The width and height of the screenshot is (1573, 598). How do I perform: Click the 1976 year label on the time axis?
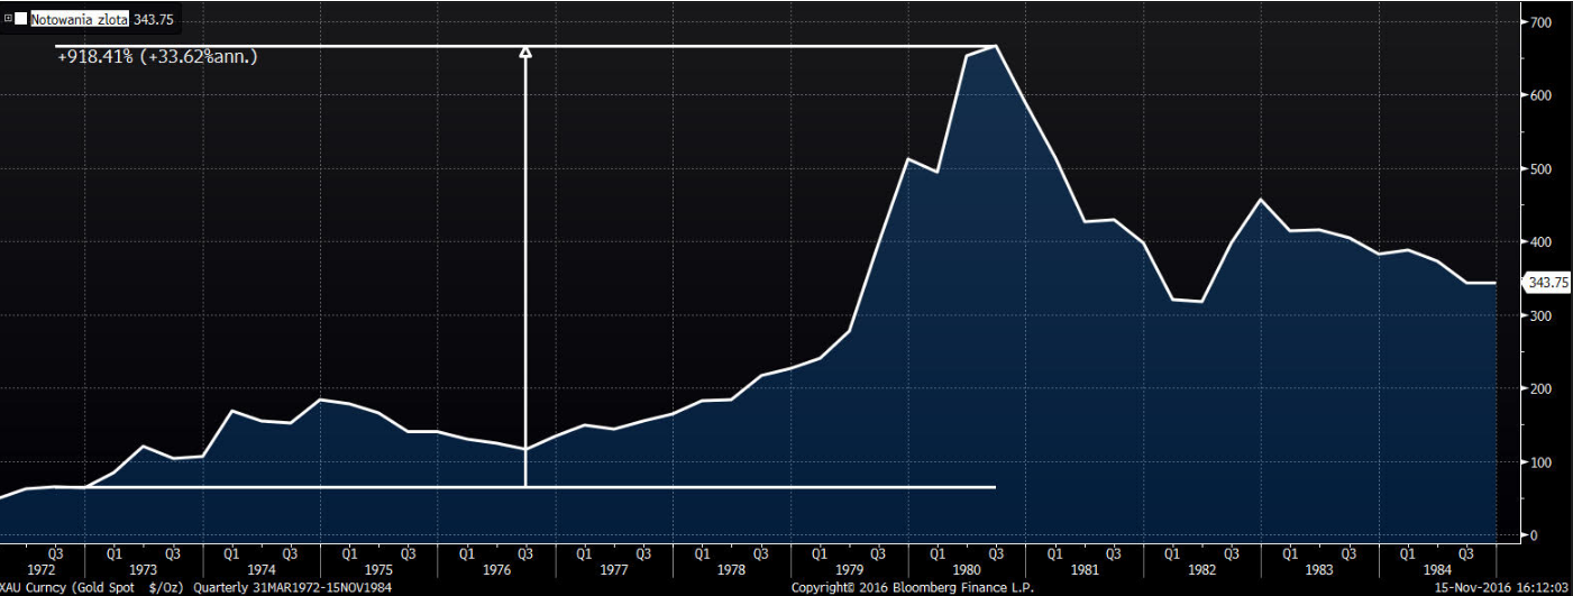496,570
